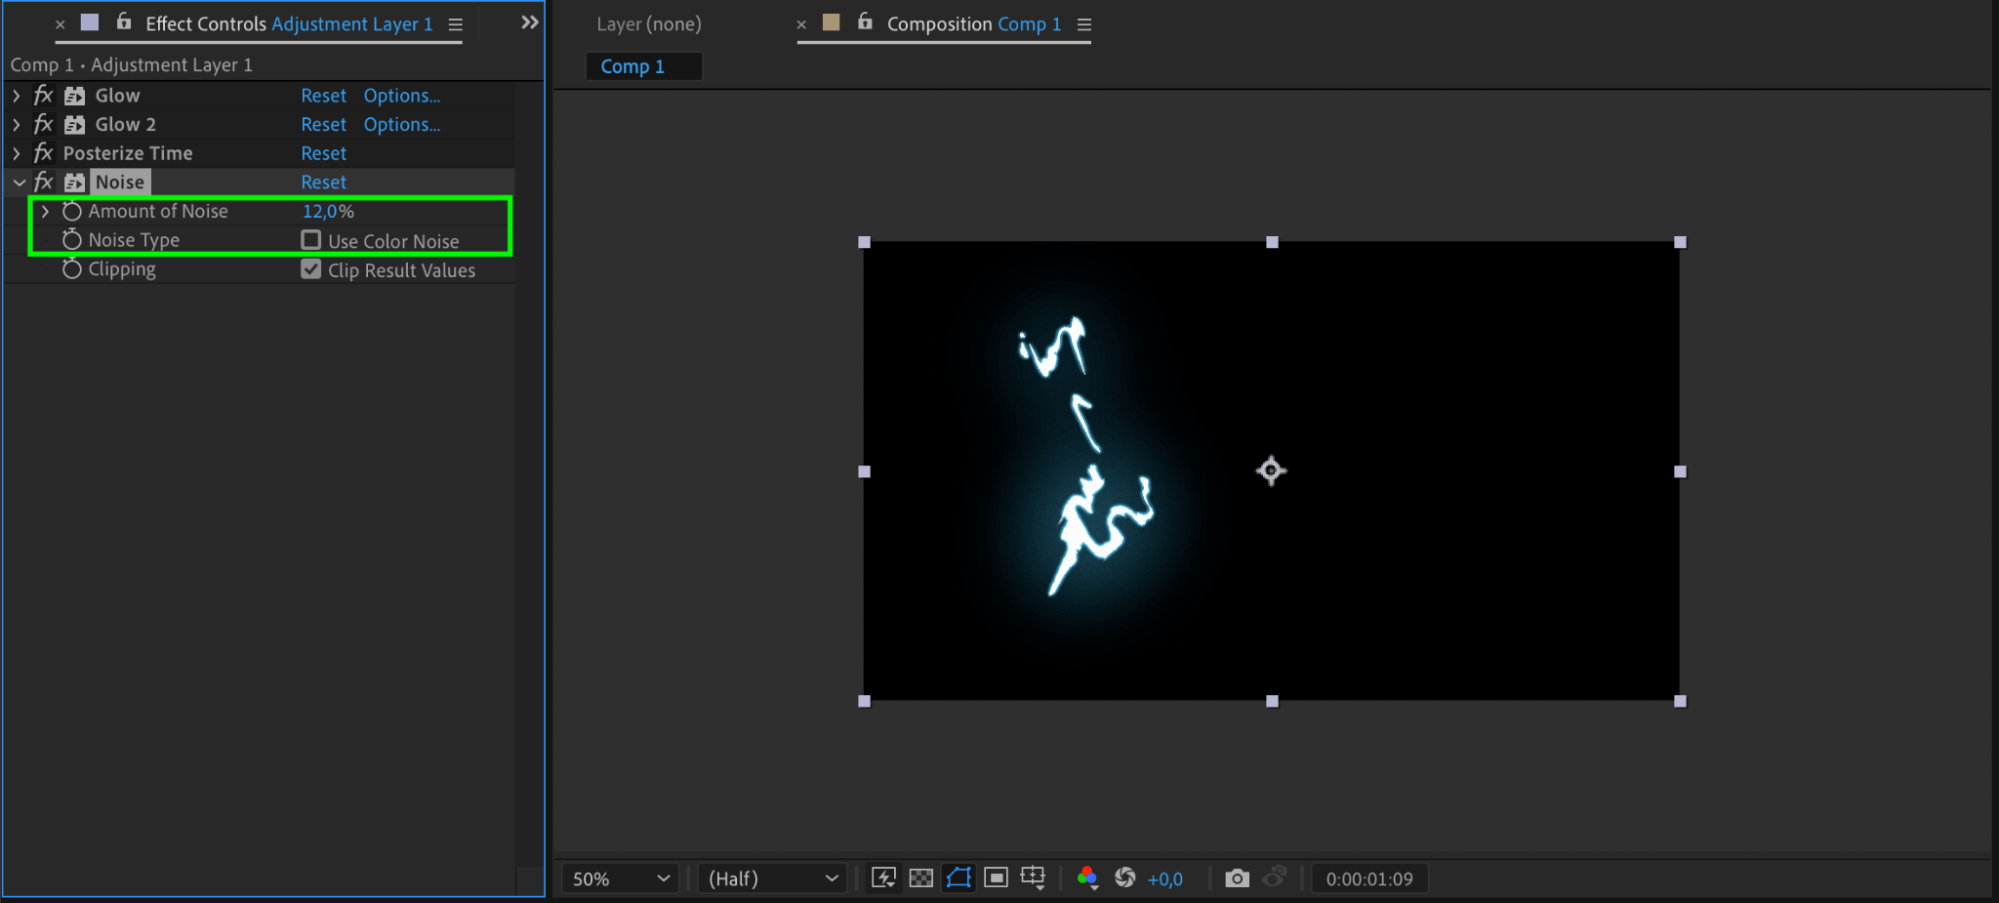The image size is (1999, 903).
Task: Uncheck Clip Result Values checkbox
Action: (311, 269)
